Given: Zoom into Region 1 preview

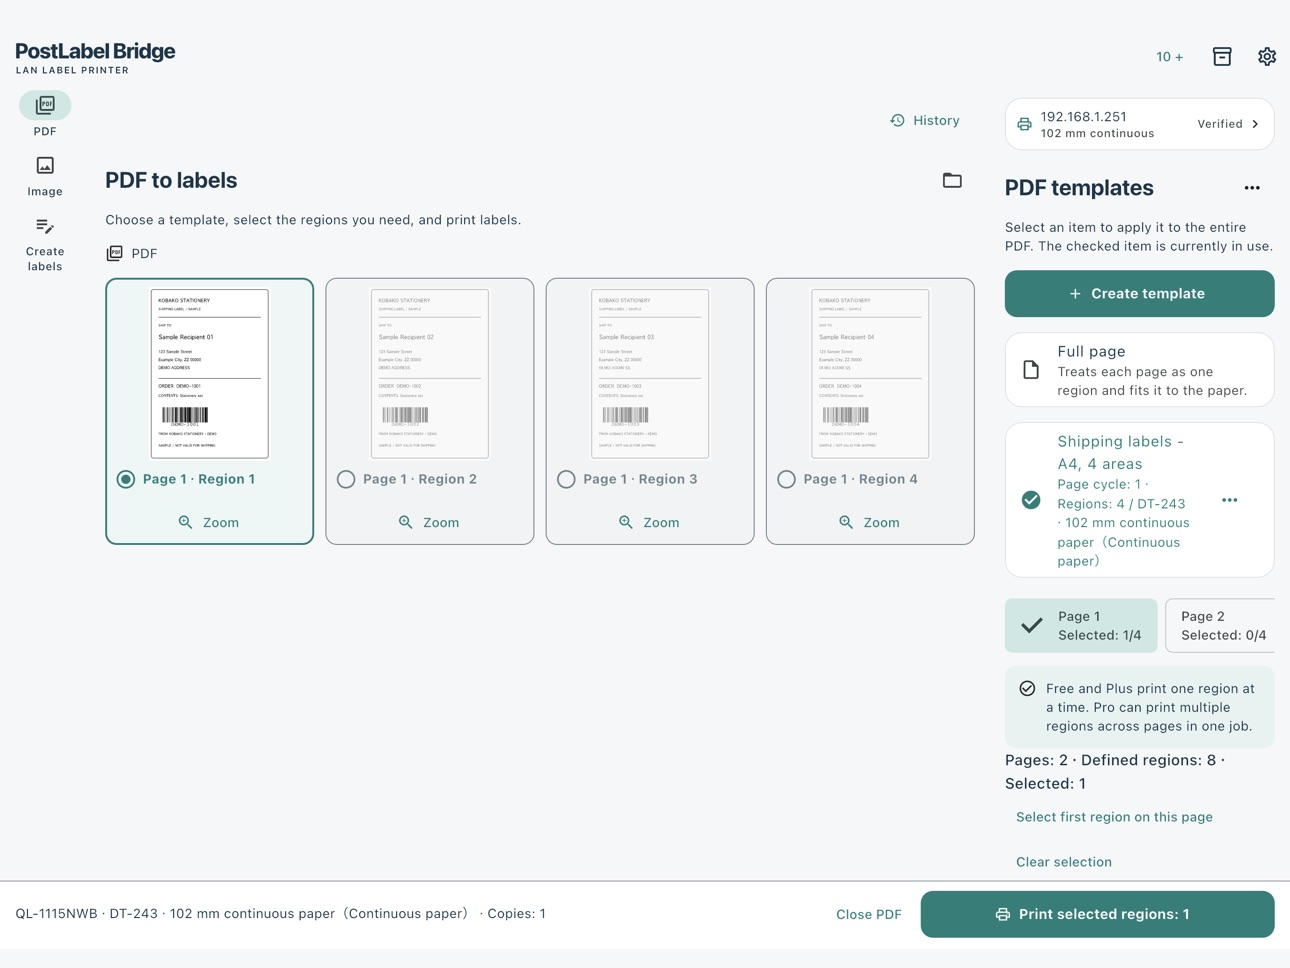Looking at the screenshot, I should click(x=209, y=522).
